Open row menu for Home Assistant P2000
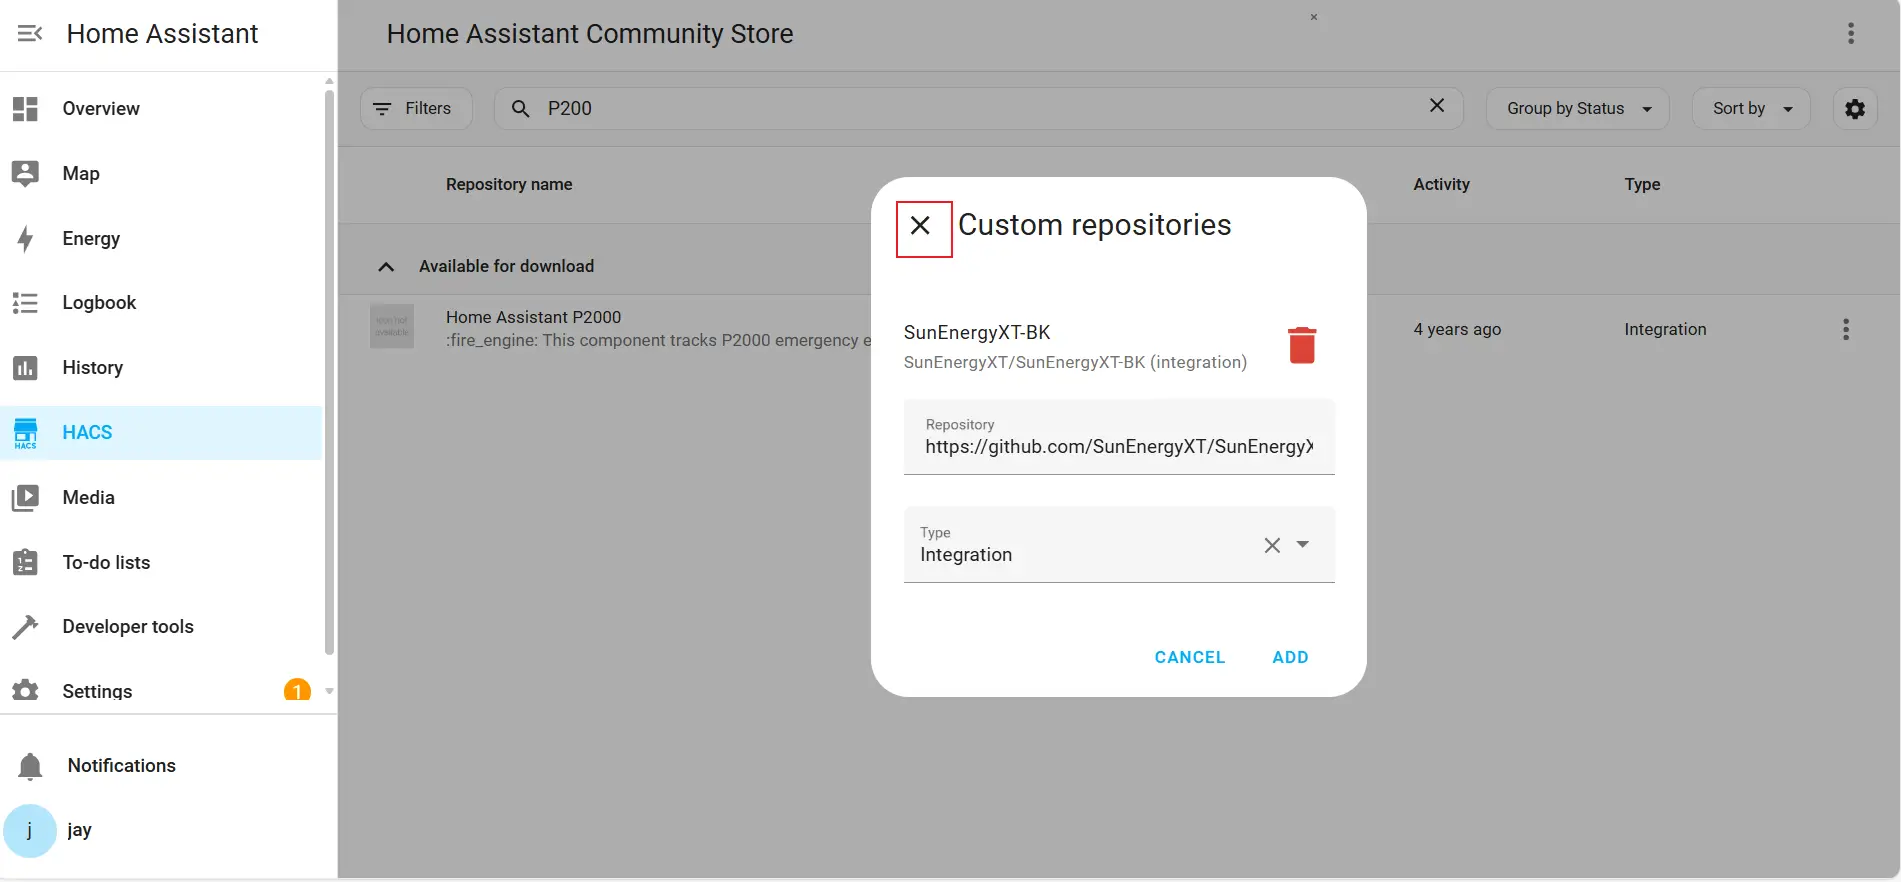Image resolution: width=1901 pixels, height=882 pixels. point(1845,330)
